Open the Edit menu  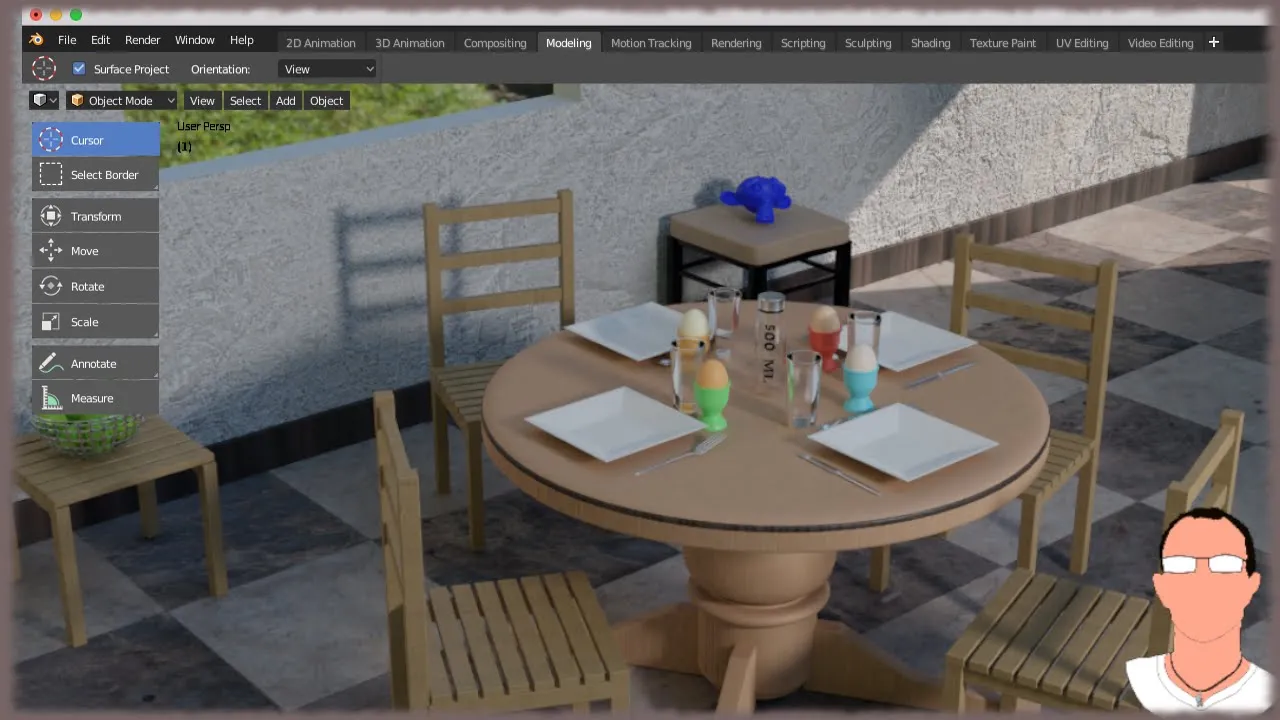click(100, 40)
